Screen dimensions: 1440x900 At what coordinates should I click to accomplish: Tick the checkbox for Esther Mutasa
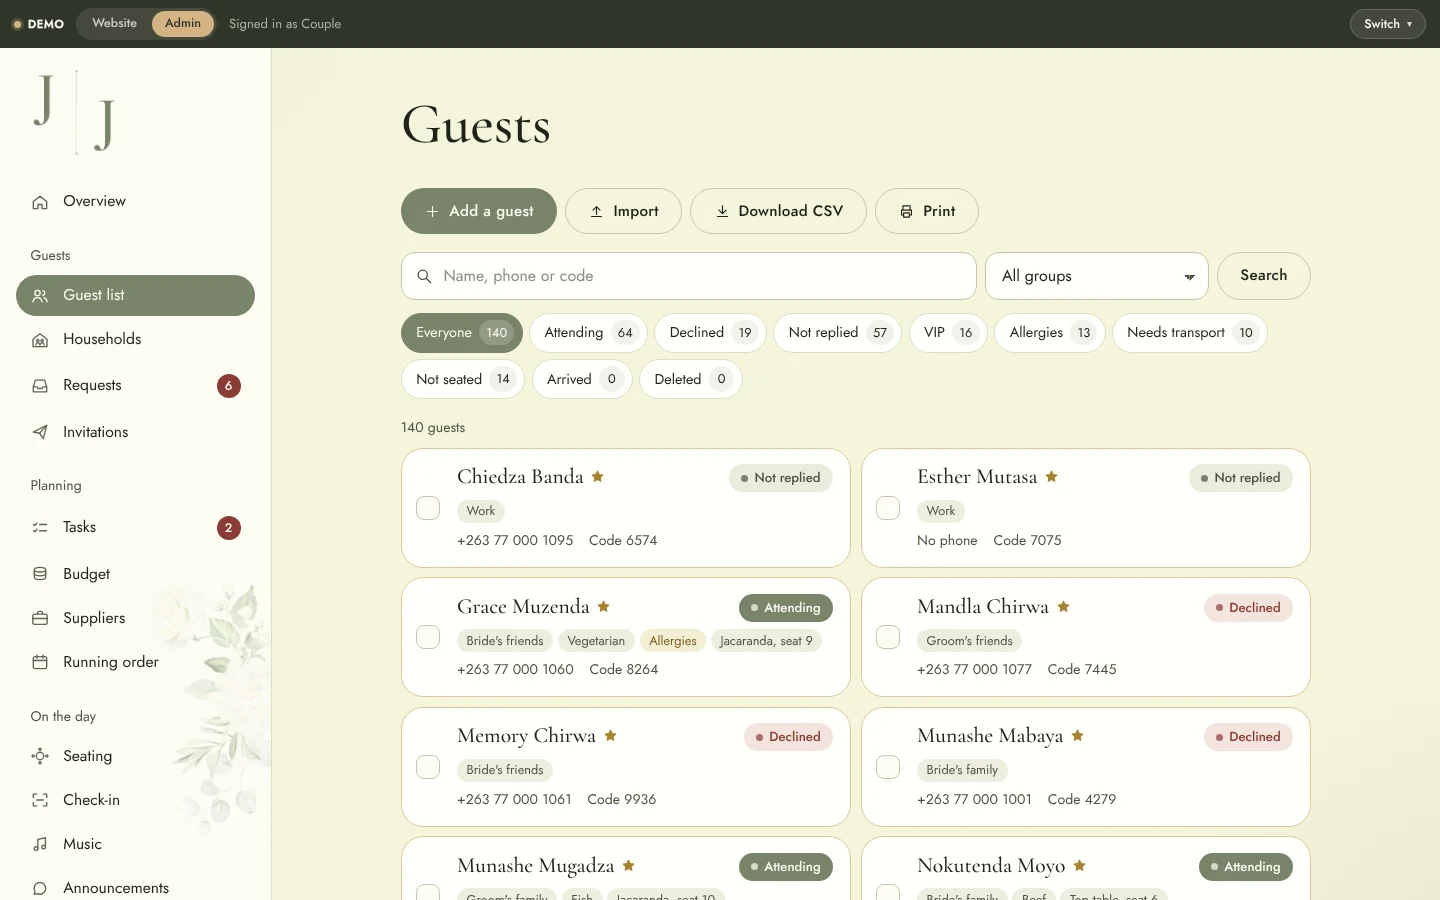[x=888, y=508]
